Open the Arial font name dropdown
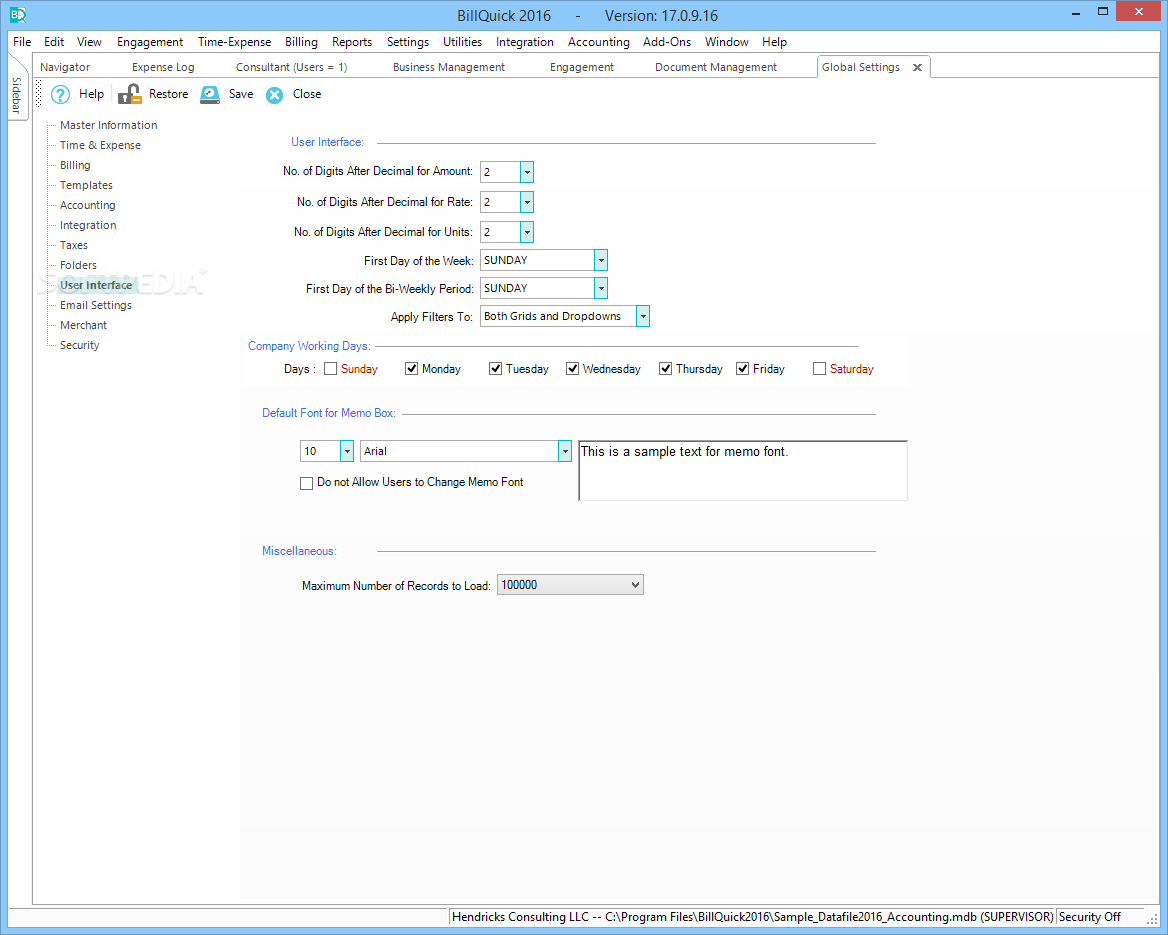1168x935 pixels. [565, 451]
